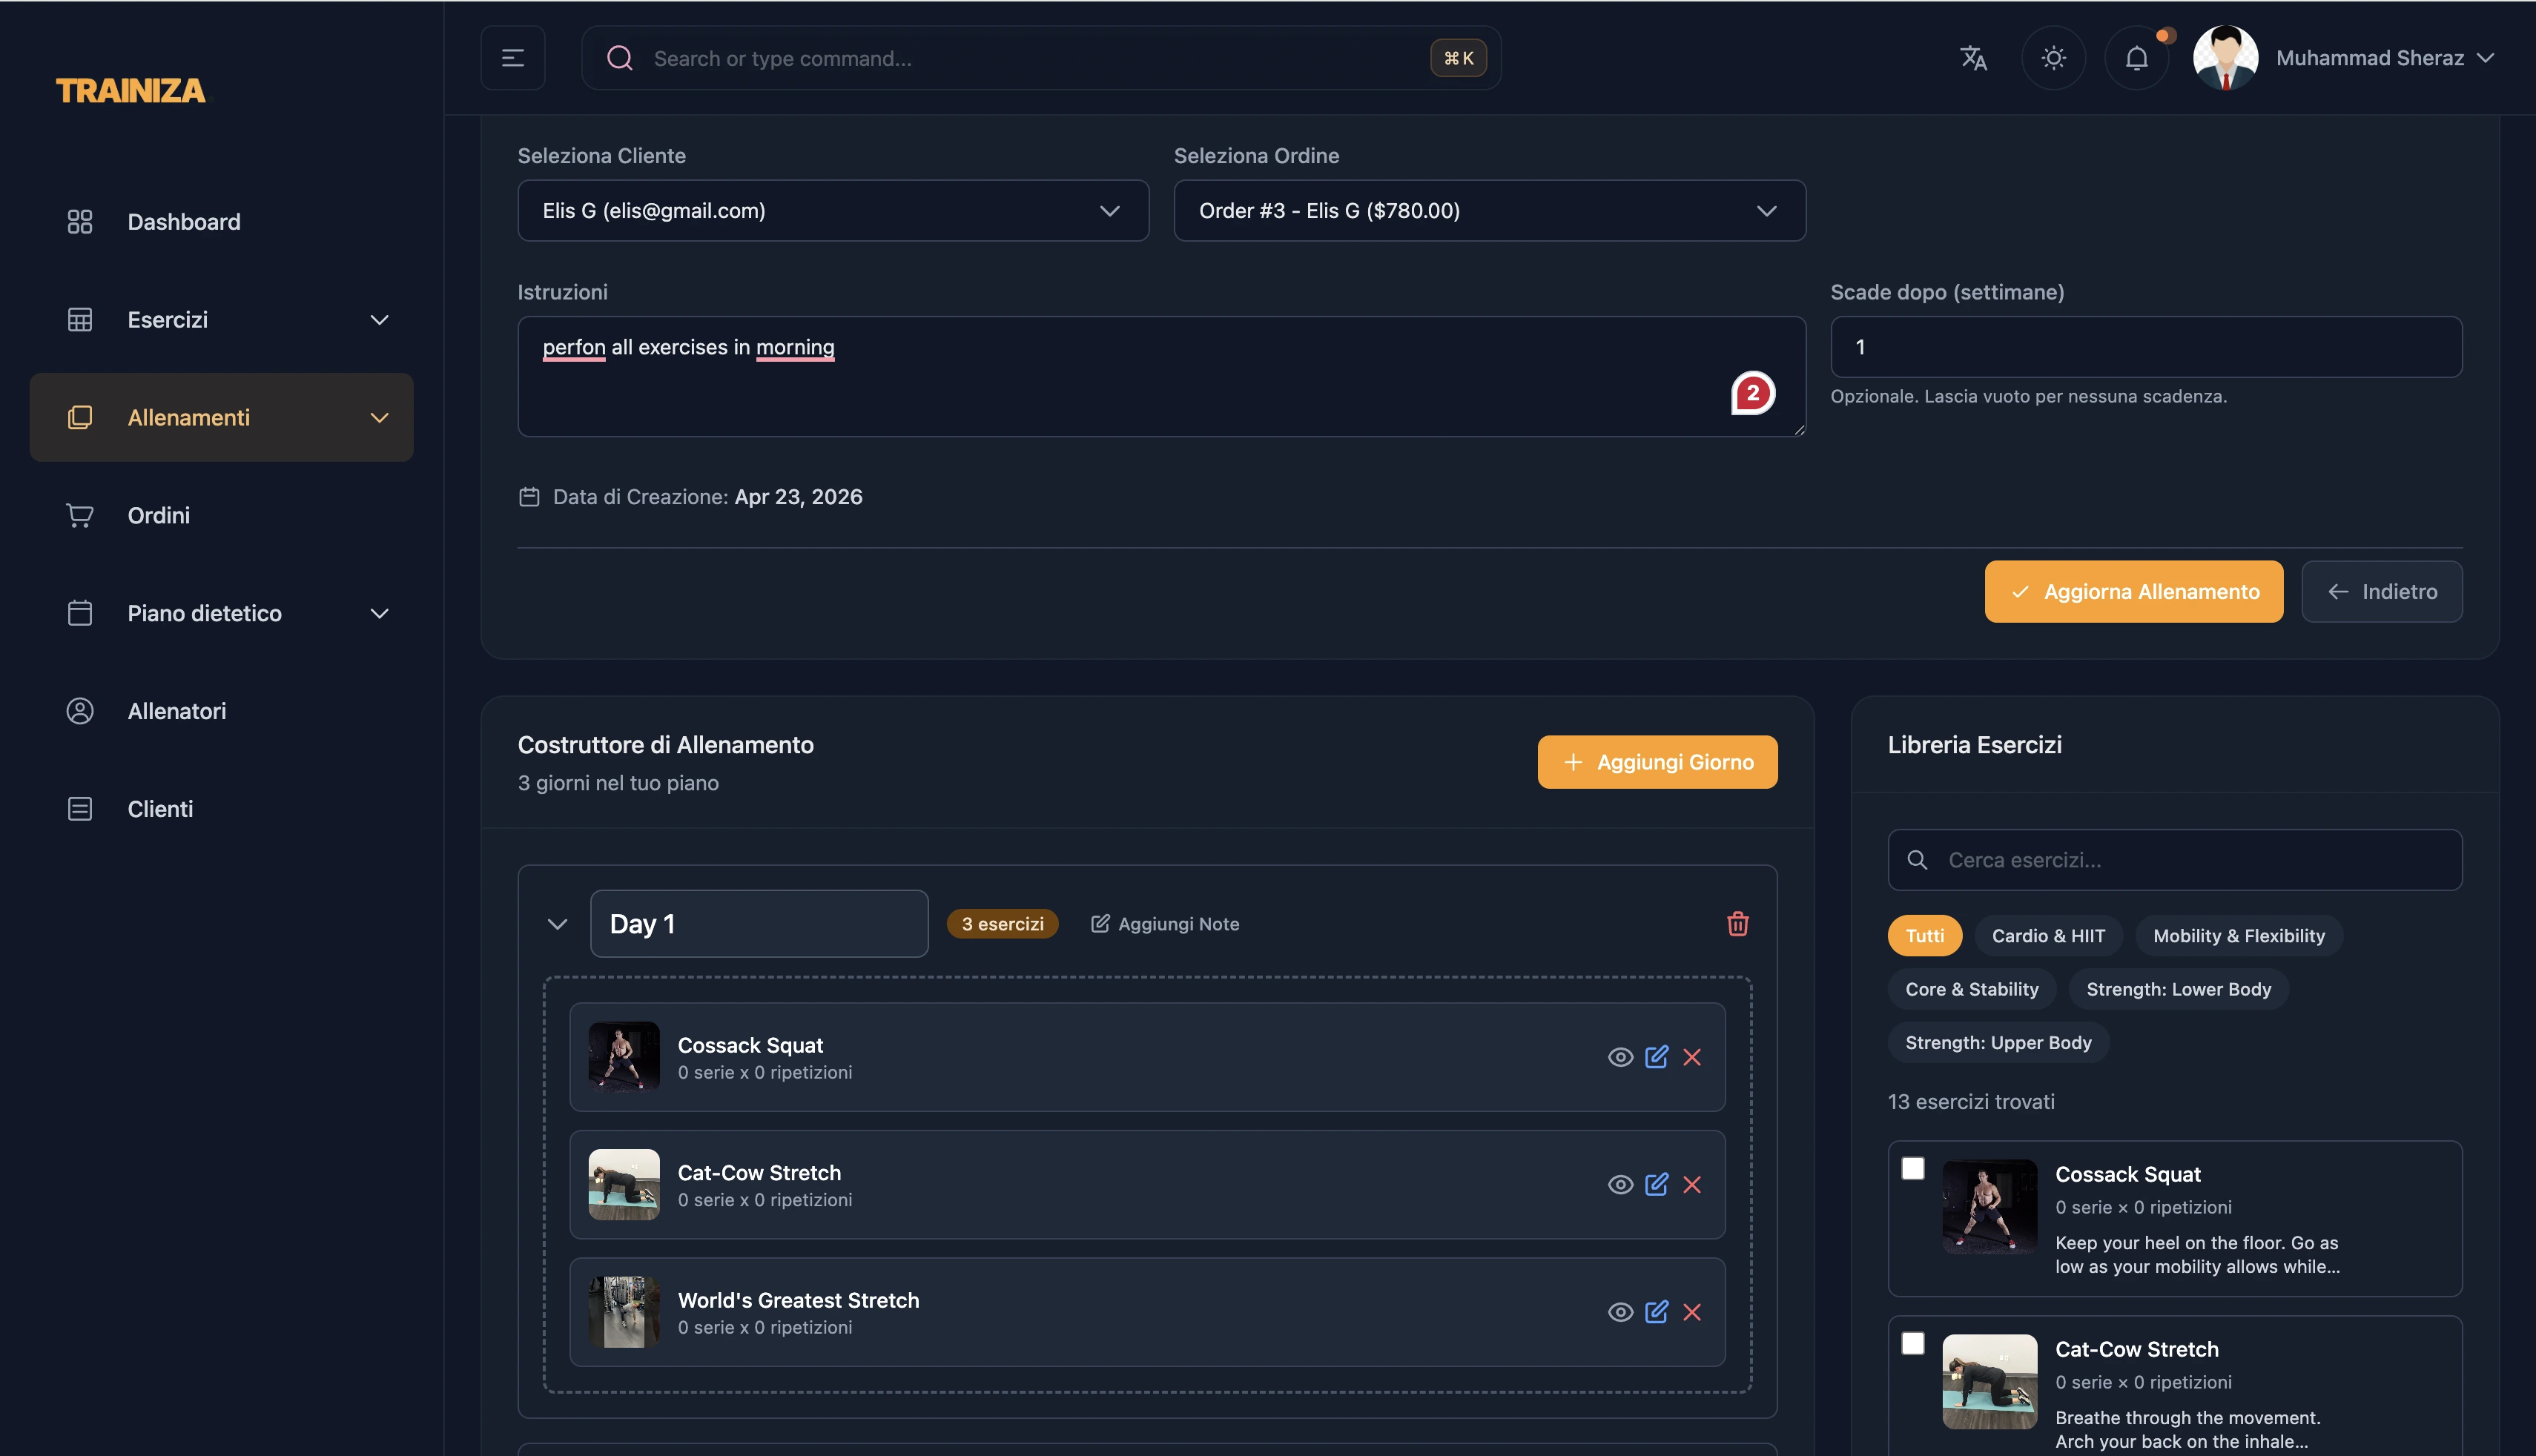Collapse the Allenamenti chevron

[379, 418]
